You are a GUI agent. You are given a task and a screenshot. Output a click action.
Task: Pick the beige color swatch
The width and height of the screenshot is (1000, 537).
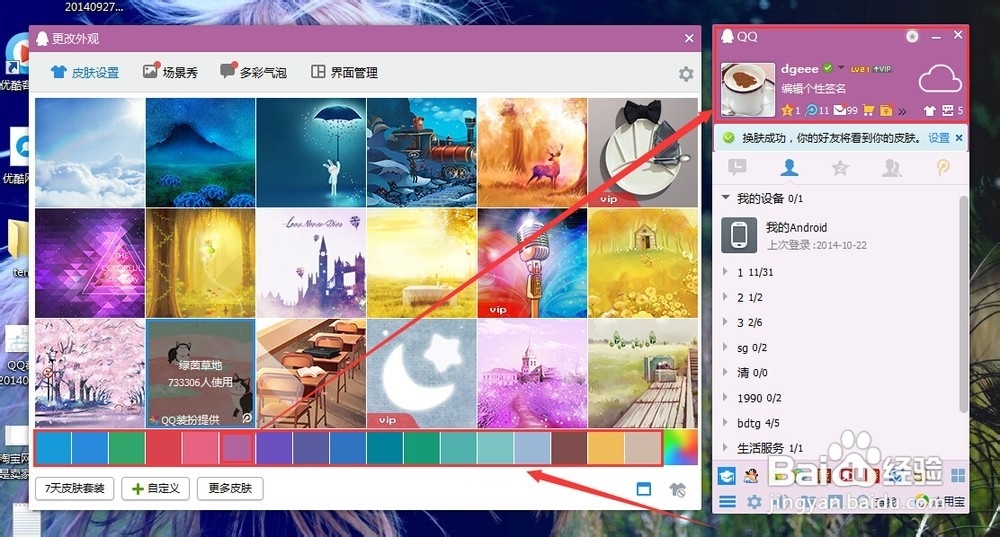tap(643, 447)
